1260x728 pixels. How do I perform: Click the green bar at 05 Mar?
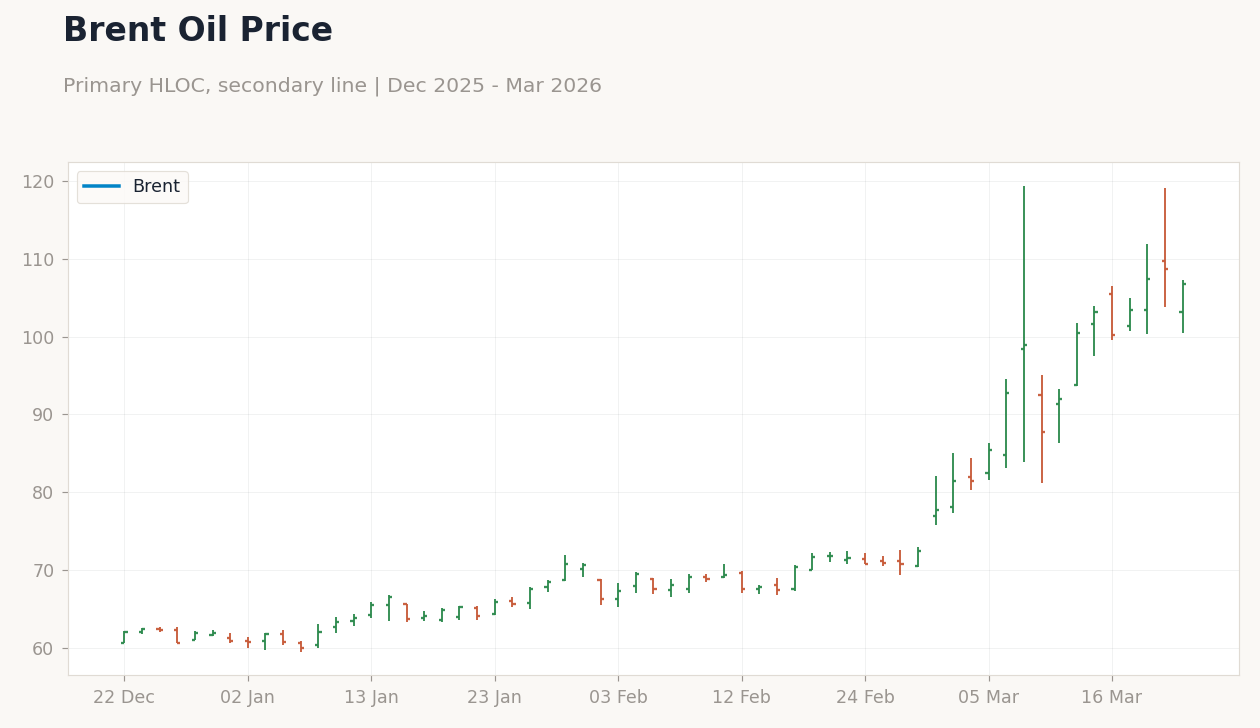pyautogui.click(x=989, y=462)
